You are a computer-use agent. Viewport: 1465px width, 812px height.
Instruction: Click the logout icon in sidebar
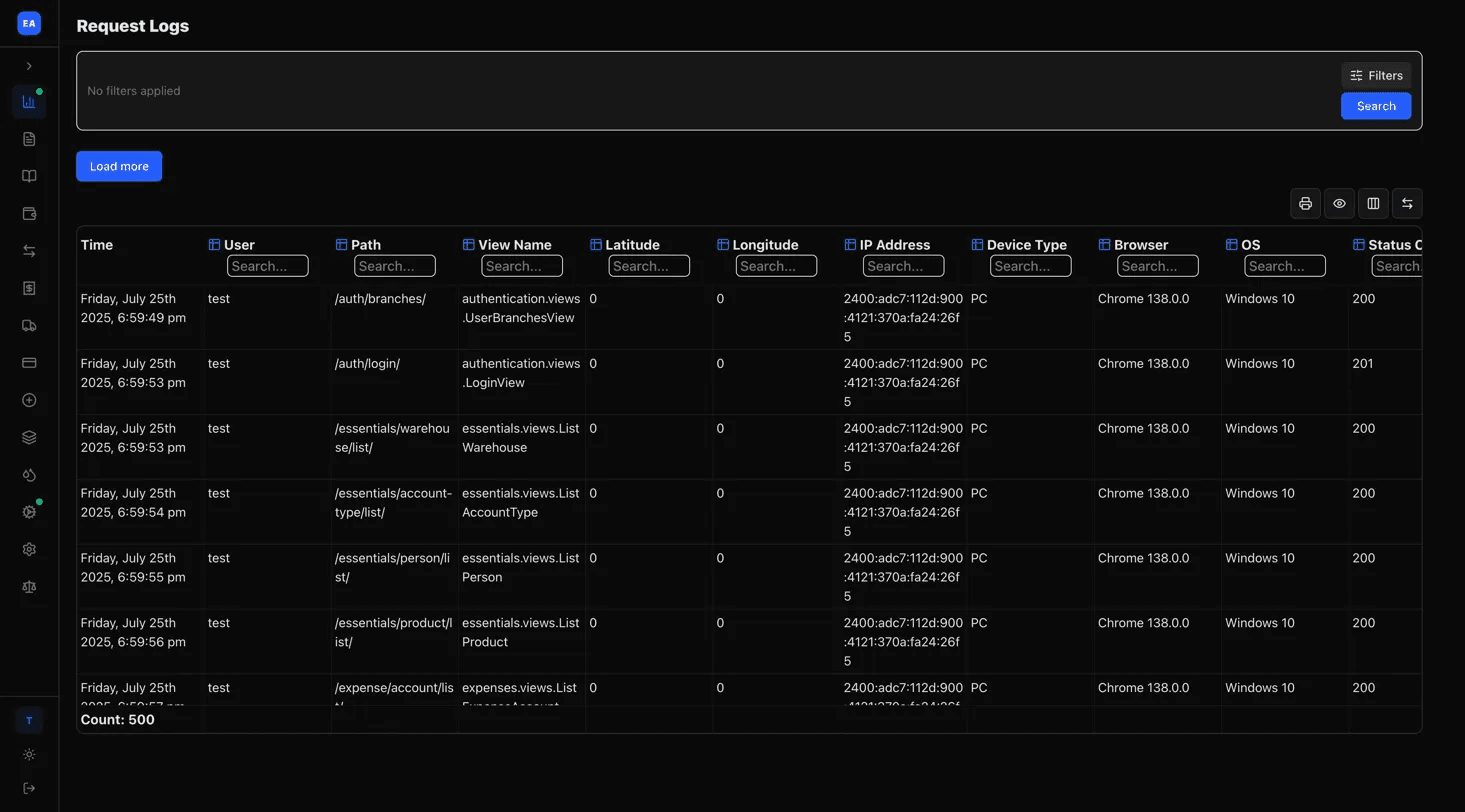pos(29,788)
